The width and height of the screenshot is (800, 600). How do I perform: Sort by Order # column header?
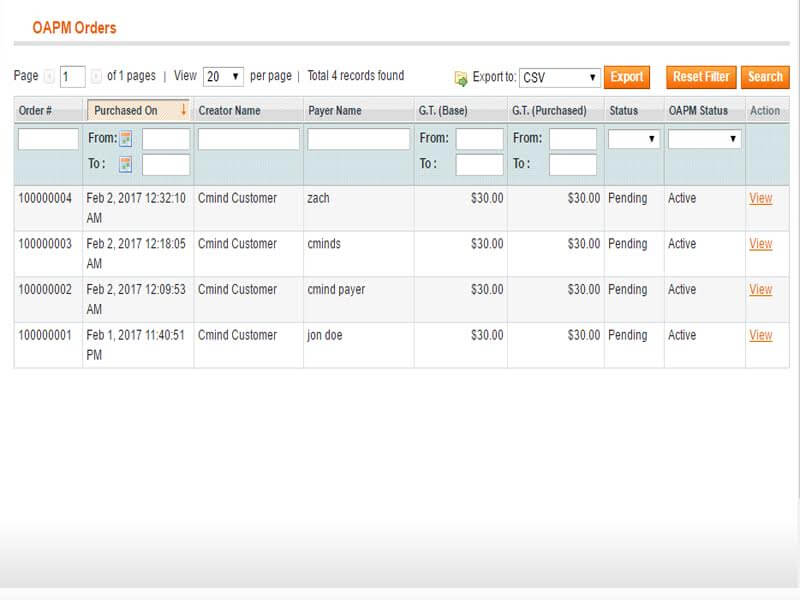(35, 110)
